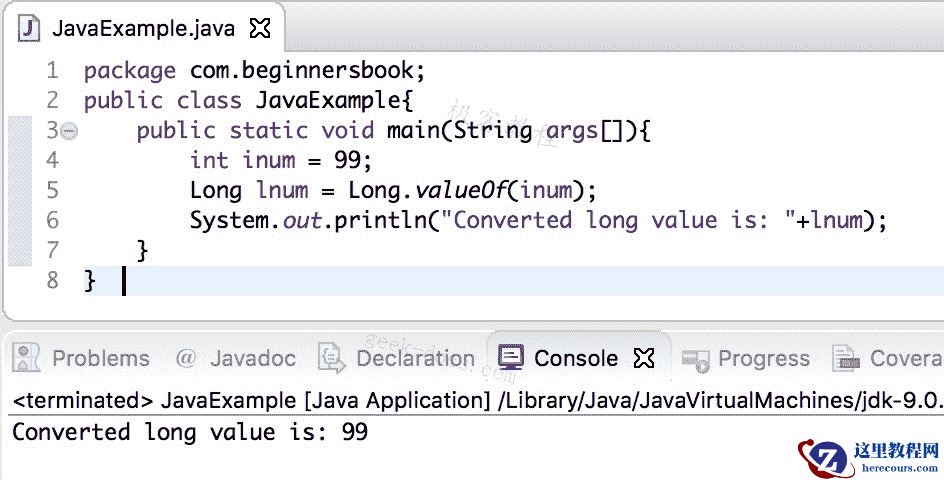This screenshot has height=480, width=944.
Task: Click 'println' in line 6
Action: coord(380,220)
